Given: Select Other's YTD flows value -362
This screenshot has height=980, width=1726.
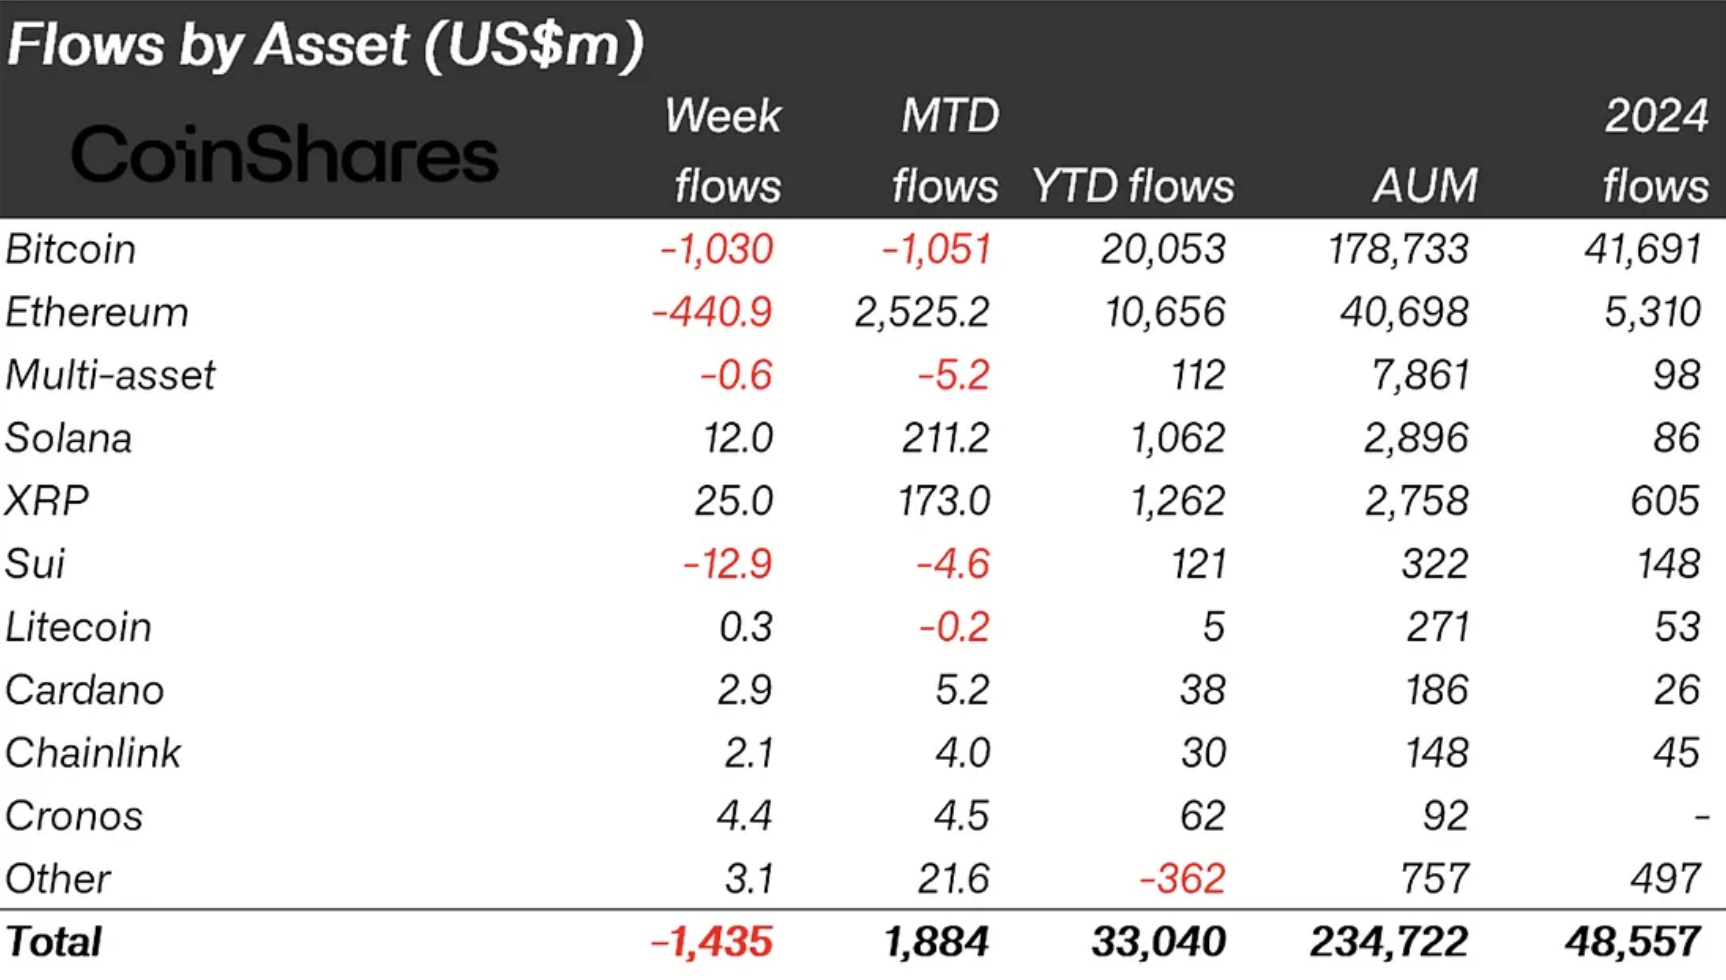Looking at the screenshot, I should (x=1183, y=879).
